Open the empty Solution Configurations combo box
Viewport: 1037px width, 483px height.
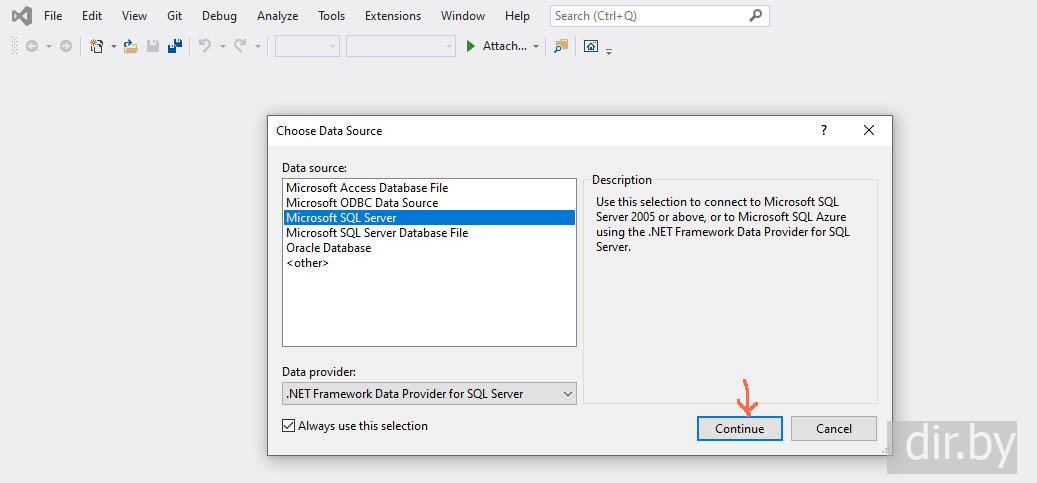(x=307, y=46)
